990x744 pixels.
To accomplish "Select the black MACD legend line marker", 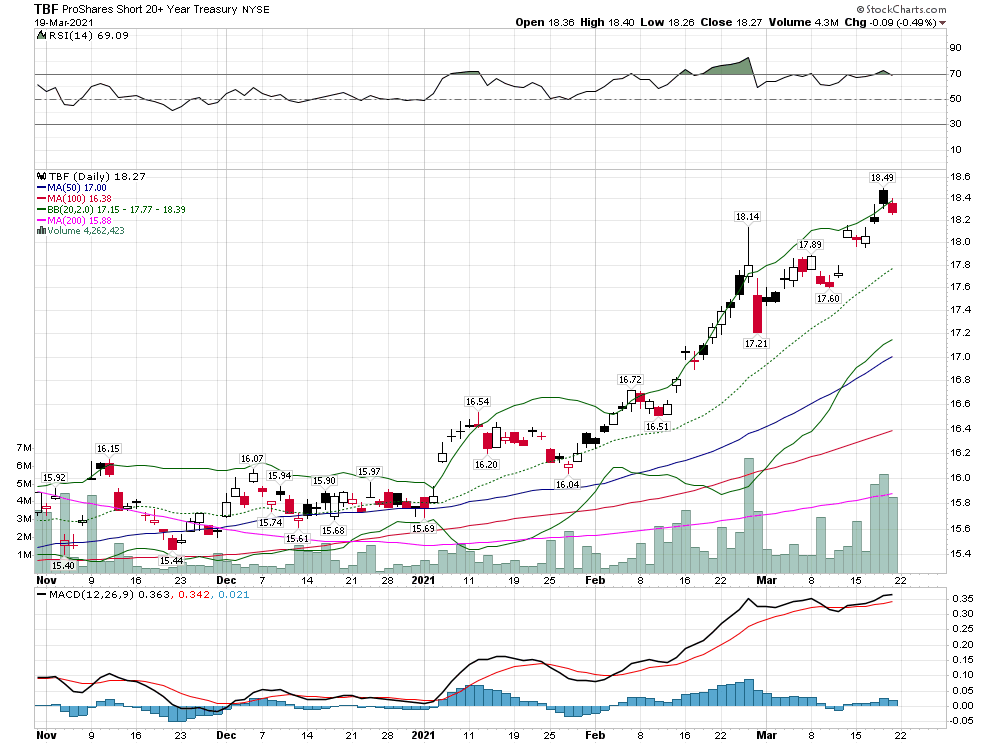I will pyautogui.click(x=41, y=594).
